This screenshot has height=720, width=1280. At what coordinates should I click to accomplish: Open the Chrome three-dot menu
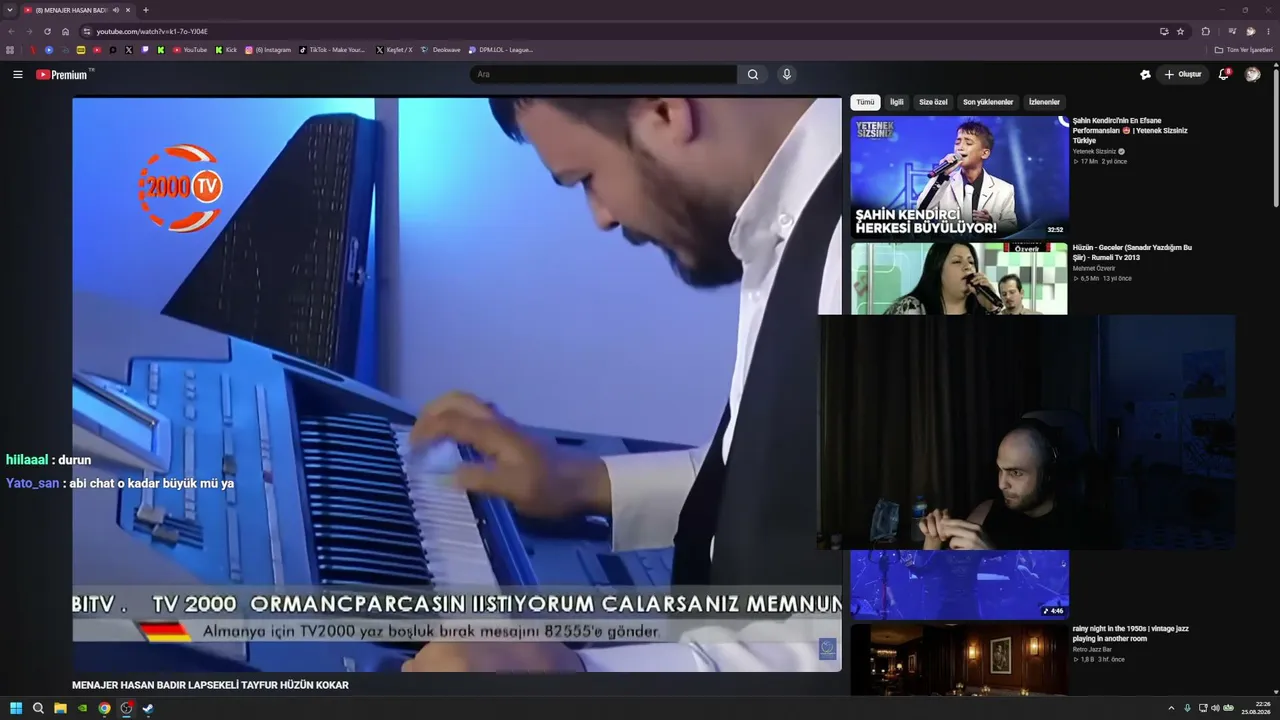pos(1268,31)
